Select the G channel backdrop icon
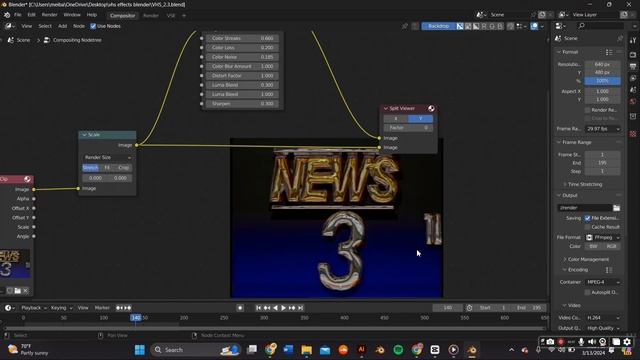The image size is (640, 360). [x=492, y=26]
